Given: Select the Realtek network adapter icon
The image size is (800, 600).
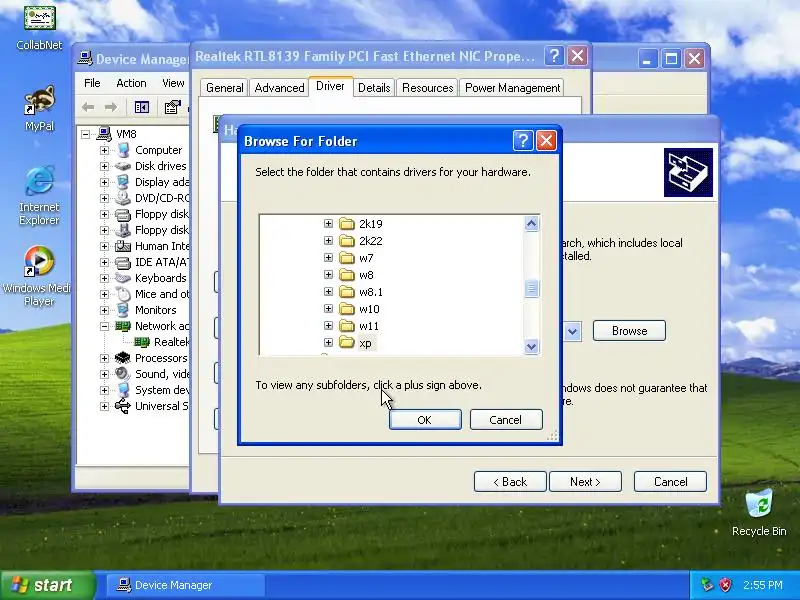Looking at the screenshot, I should pyautogui.click(x=142, y=342).
